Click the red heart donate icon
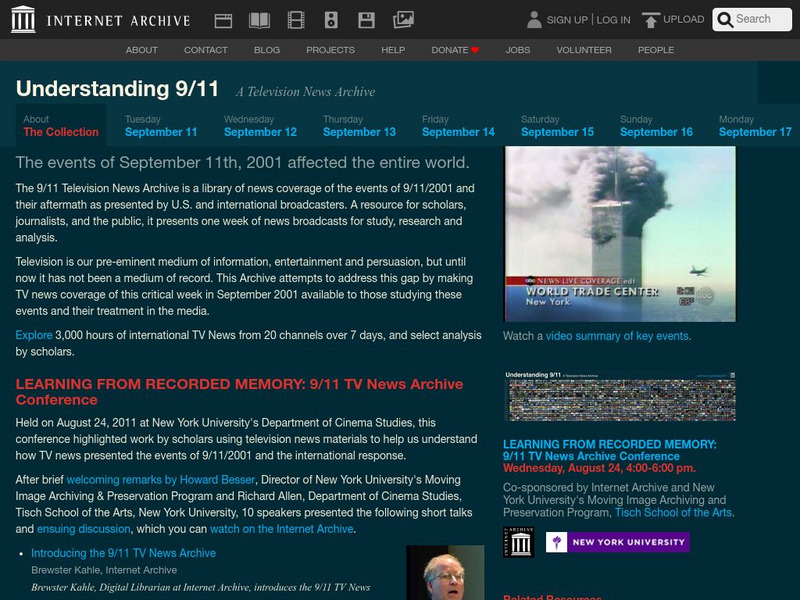800x600 pixels. click(x=475, y=50)
